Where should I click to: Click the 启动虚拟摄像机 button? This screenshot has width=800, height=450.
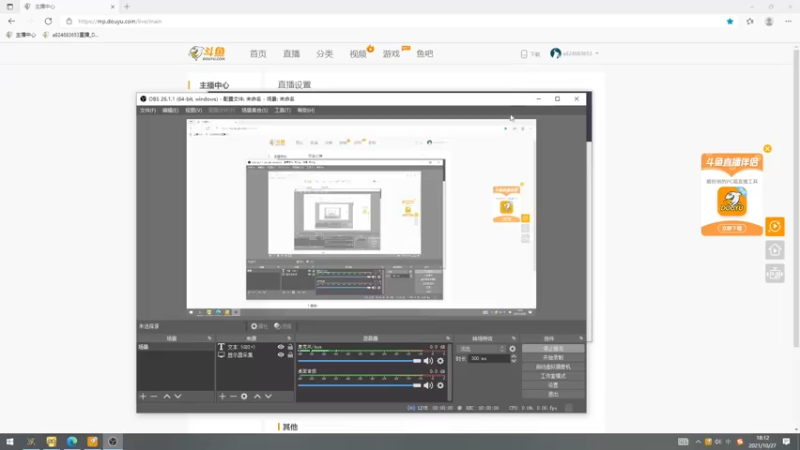point(553,367)
